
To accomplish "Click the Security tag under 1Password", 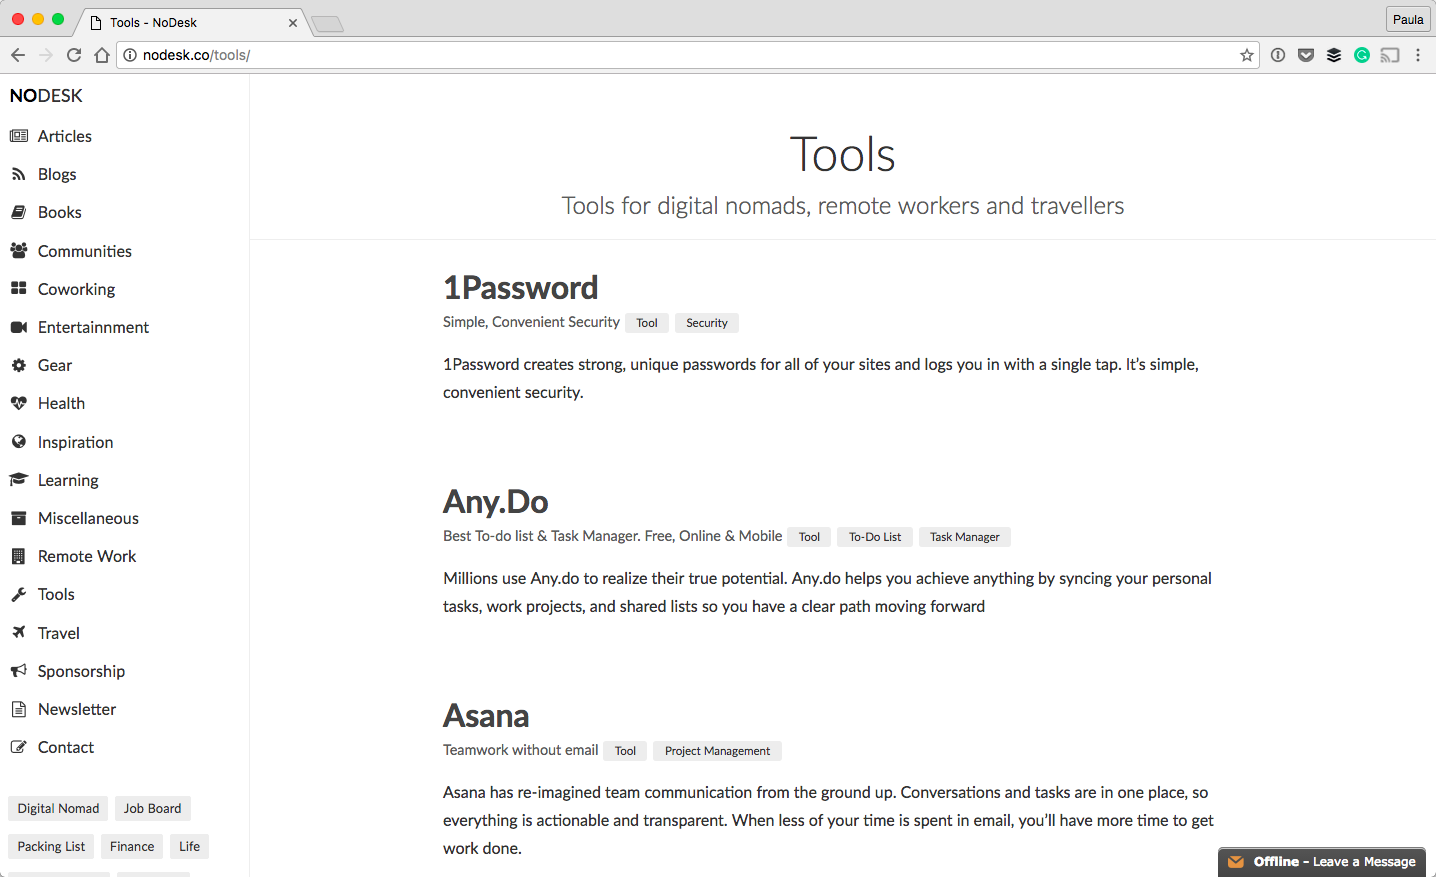I will (707, 323).
